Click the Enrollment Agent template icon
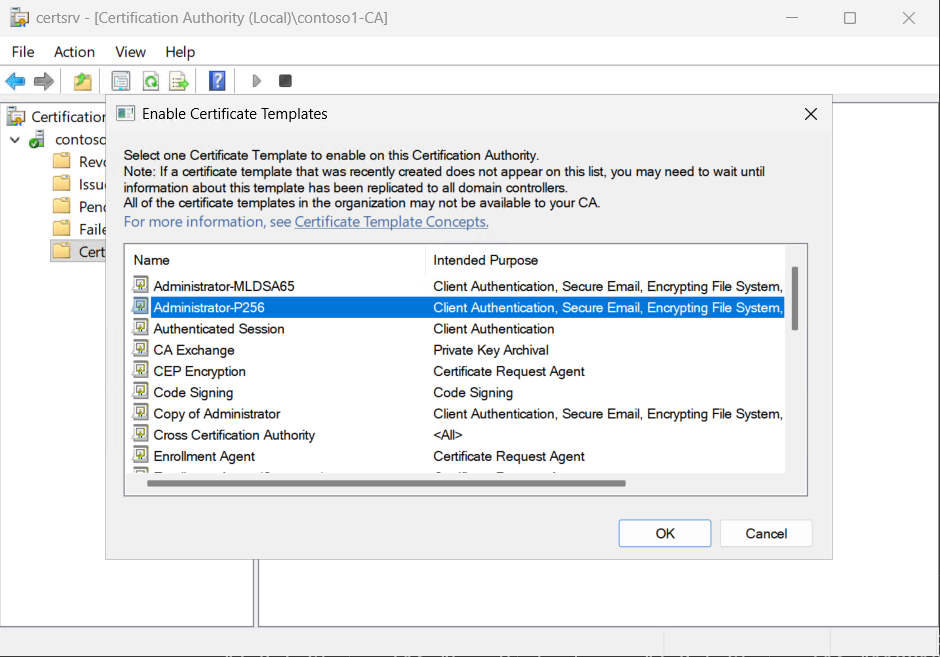 [140, 455]
